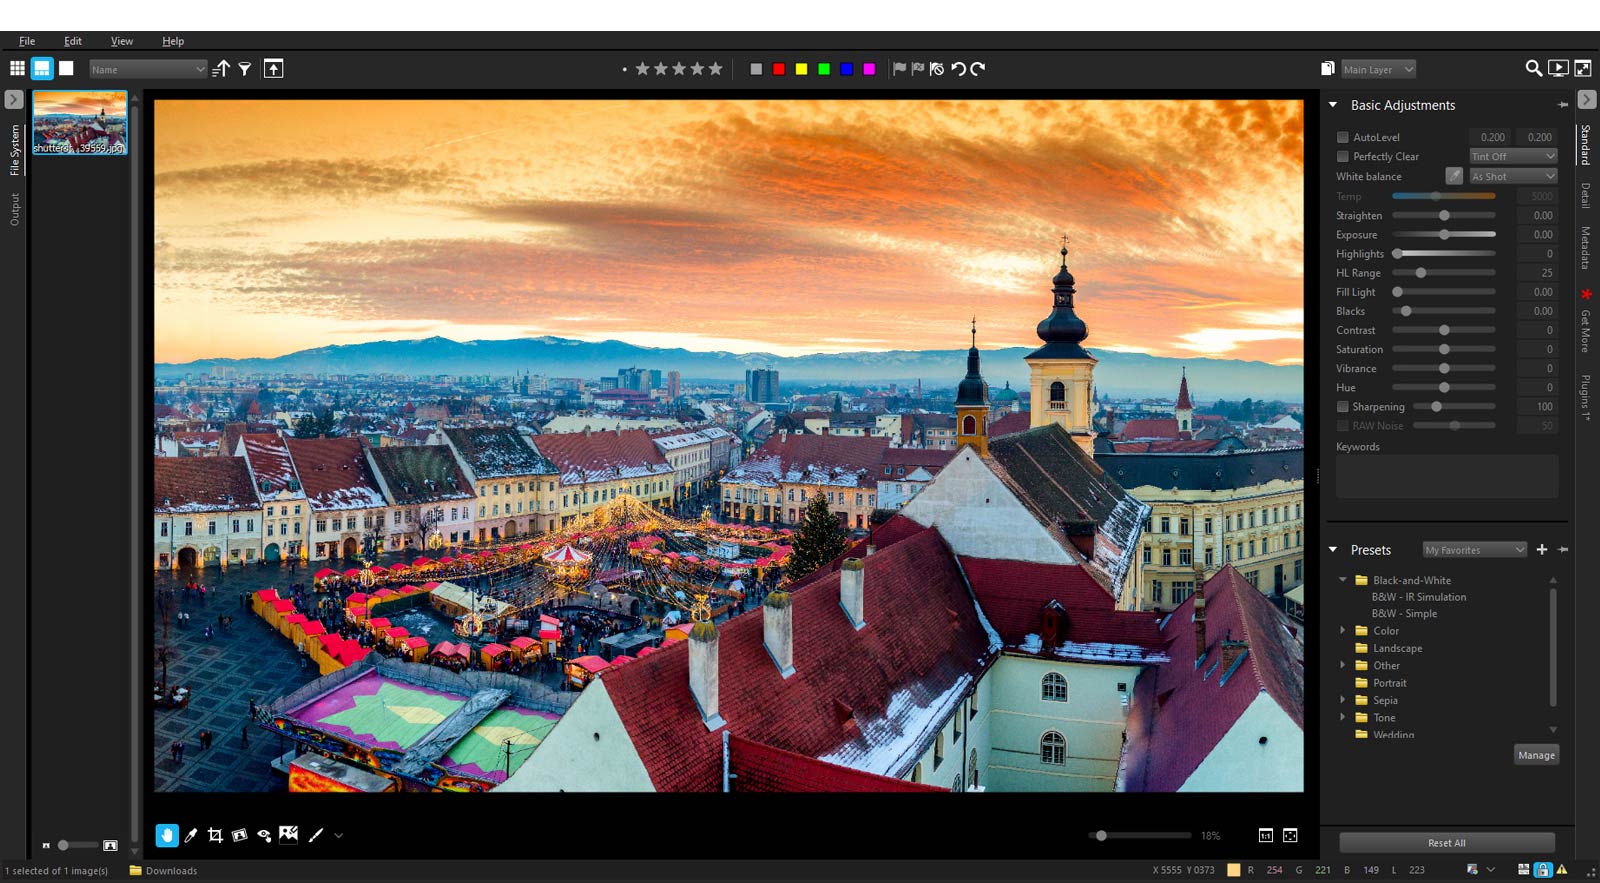The width and height of the screenshot is (1600, 883).
Task: Apply label blue color swatch
Action: (847, 69)
